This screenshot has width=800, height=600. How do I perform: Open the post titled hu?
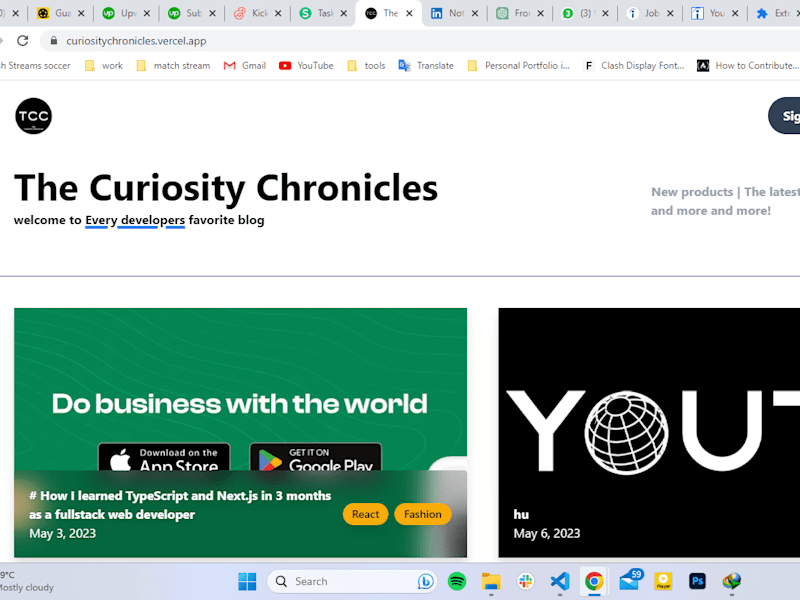(x=521, y=514)
